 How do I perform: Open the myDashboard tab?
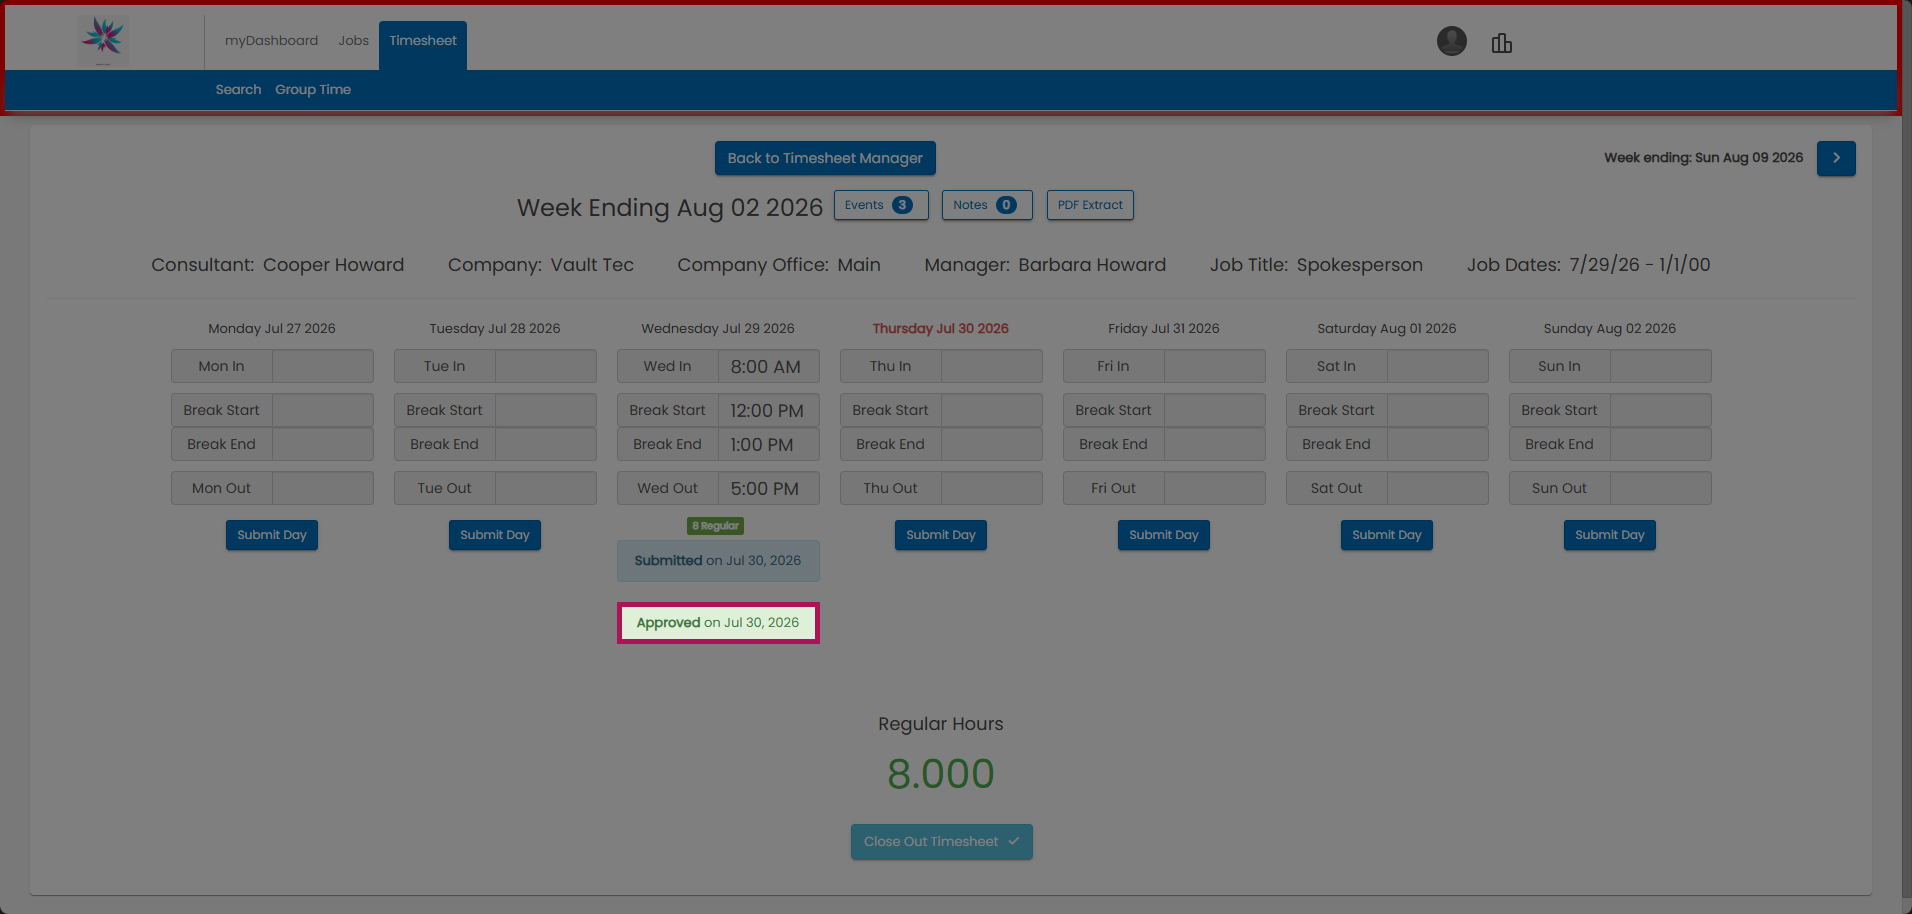click(x=271, y=41)
